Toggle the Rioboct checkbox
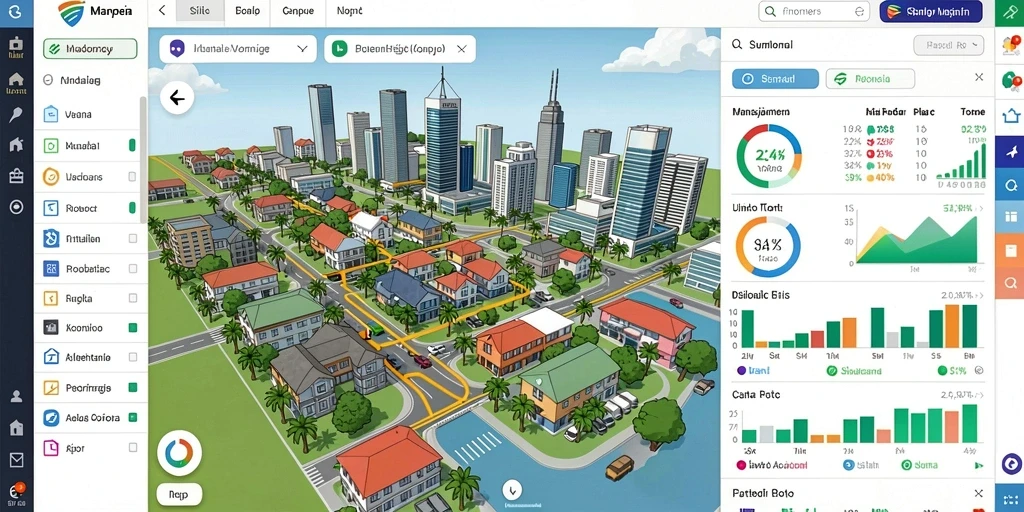 (x=133, y=208)
